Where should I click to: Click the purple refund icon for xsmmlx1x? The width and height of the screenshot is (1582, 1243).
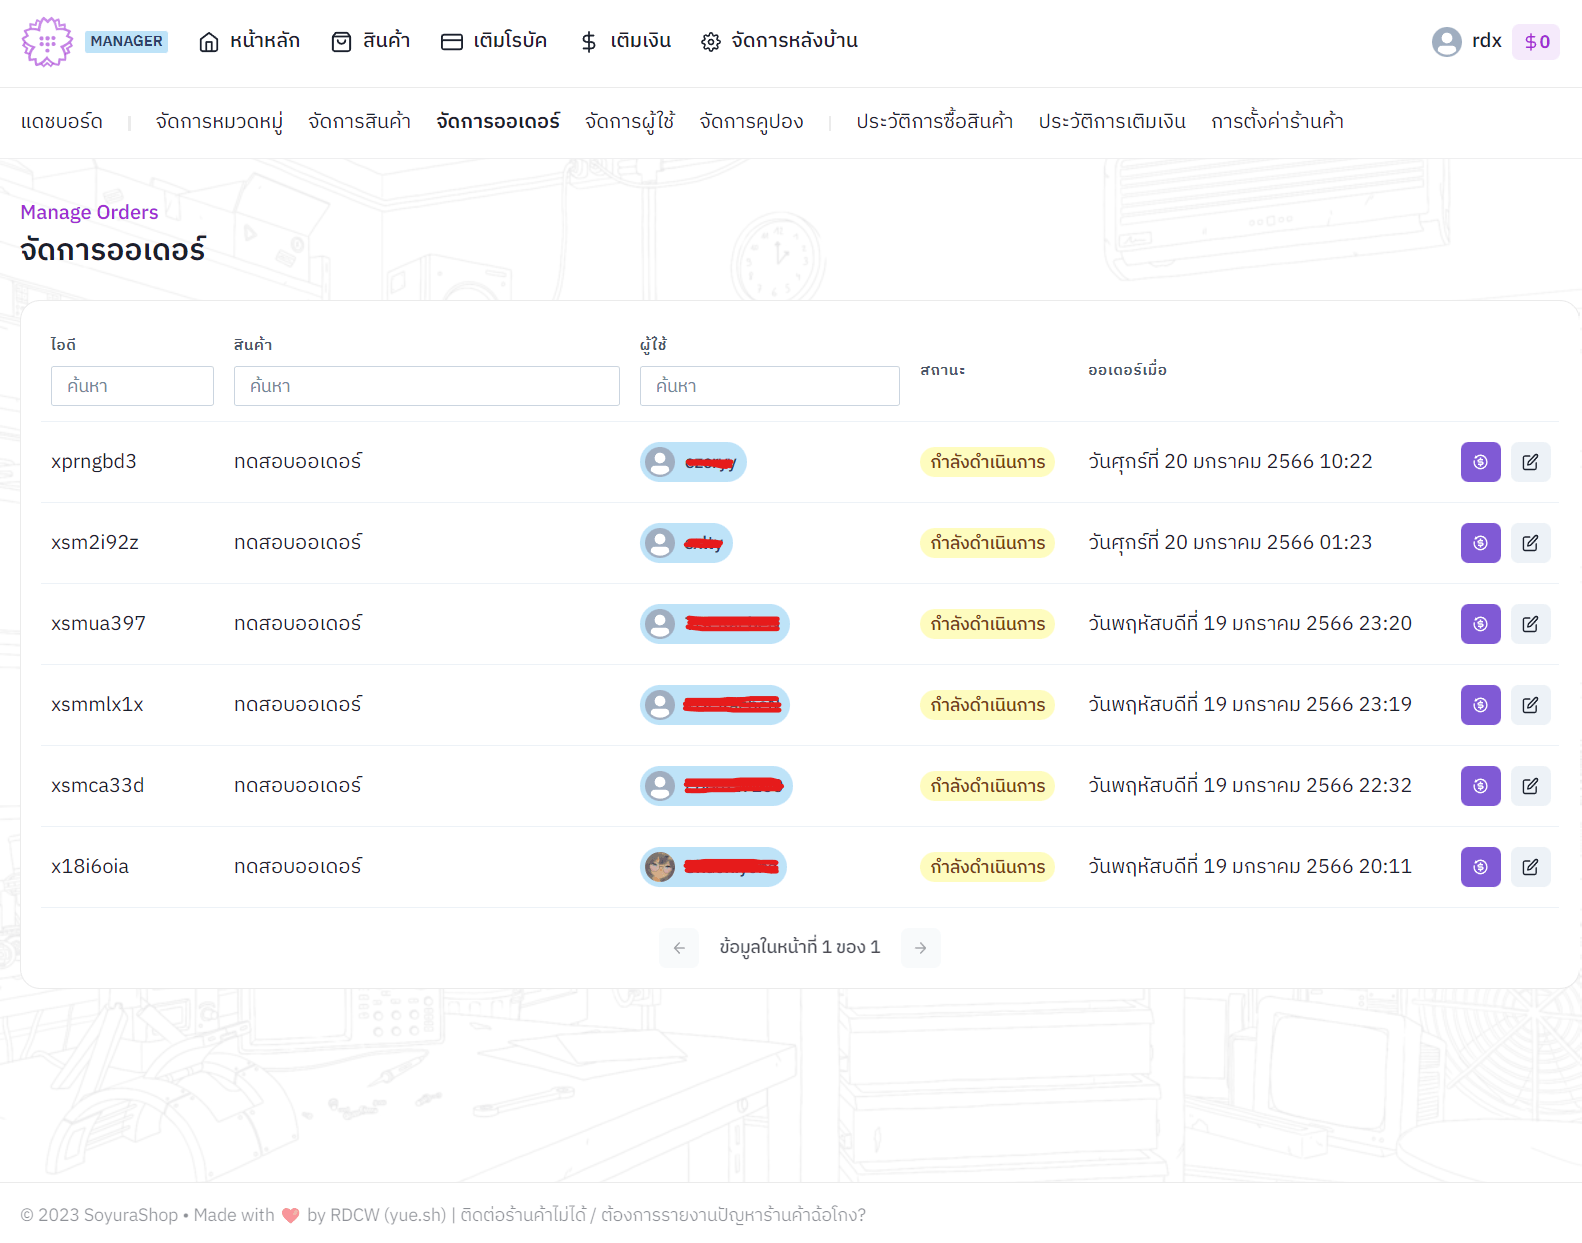(x=1480, y=705)
